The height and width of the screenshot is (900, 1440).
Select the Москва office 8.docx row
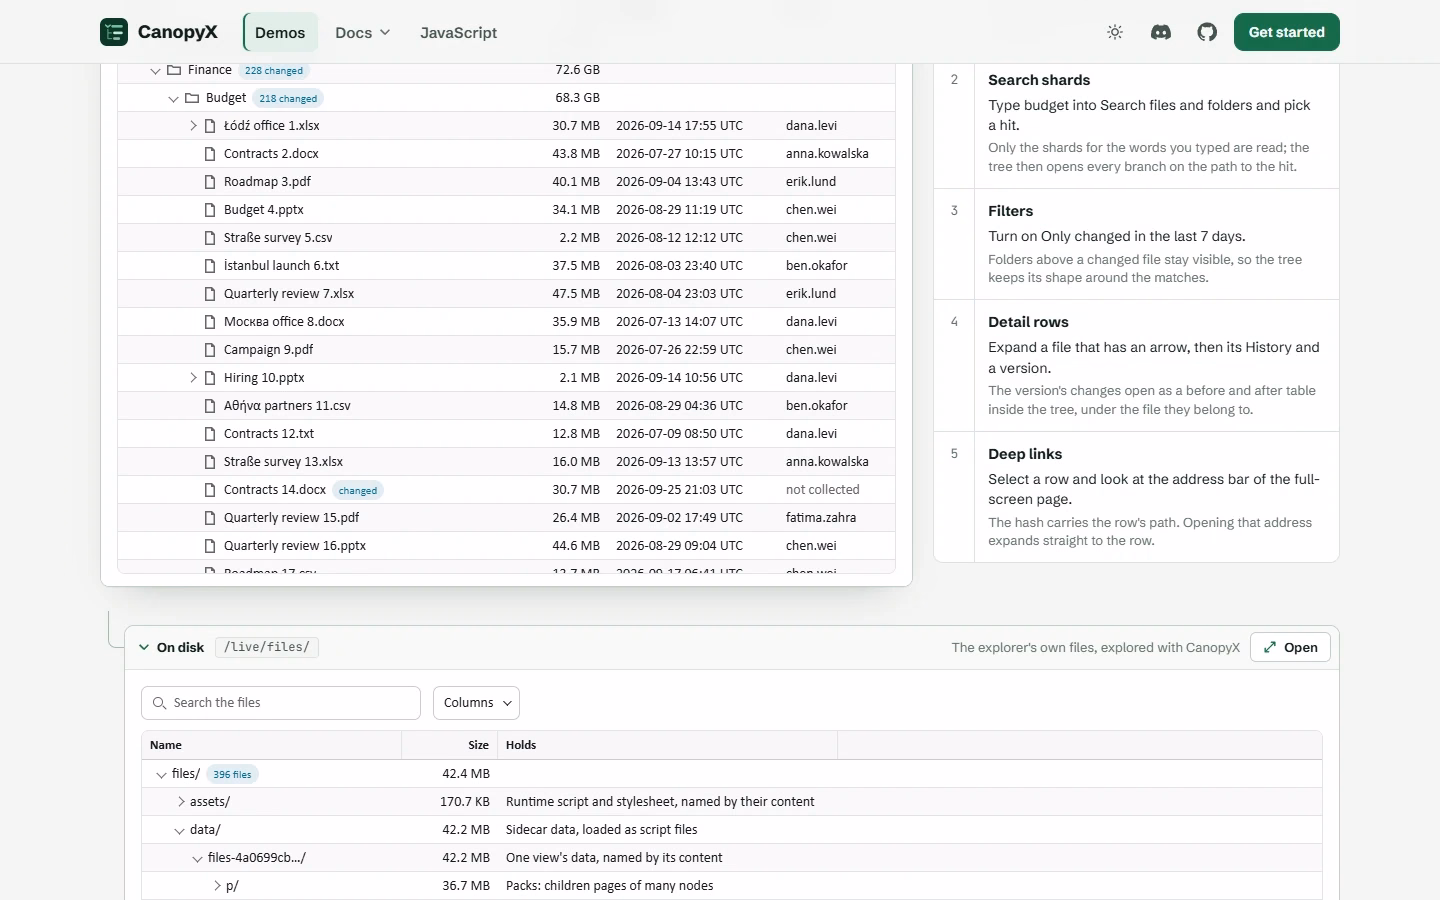tap(506, 322)
